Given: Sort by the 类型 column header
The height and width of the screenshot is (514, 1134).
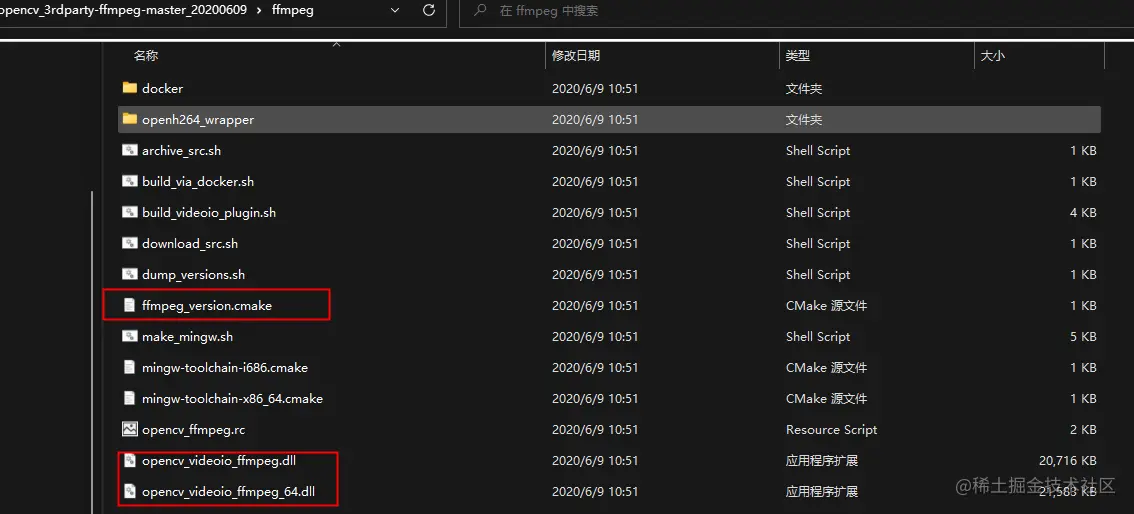Looking at the screenshot, I should [798, 55].
